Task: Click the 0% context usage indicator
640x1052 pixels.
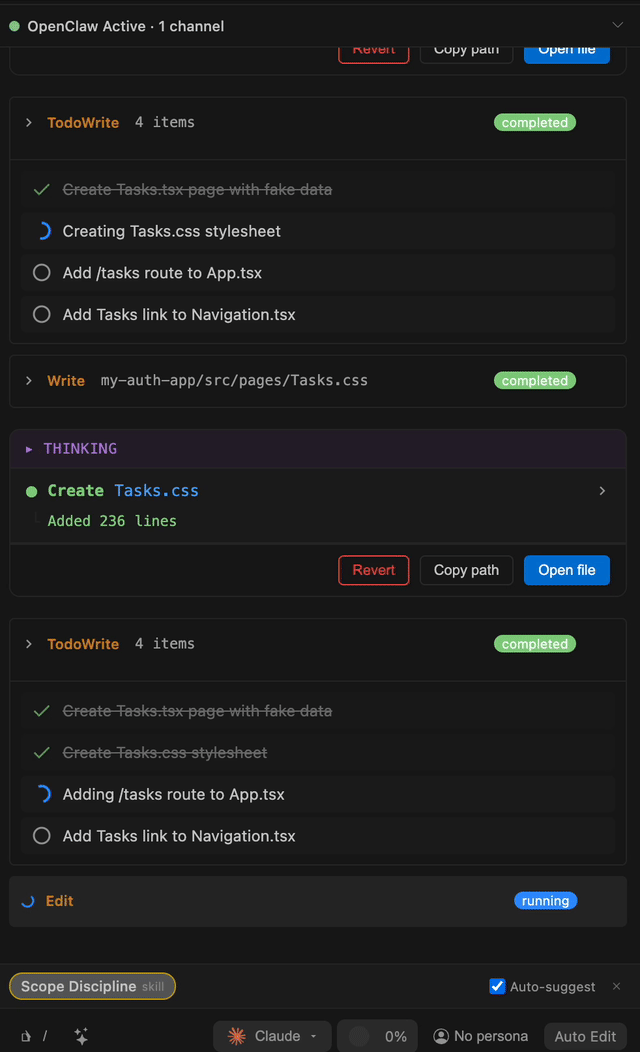Action: click(x=377, y=1036)
